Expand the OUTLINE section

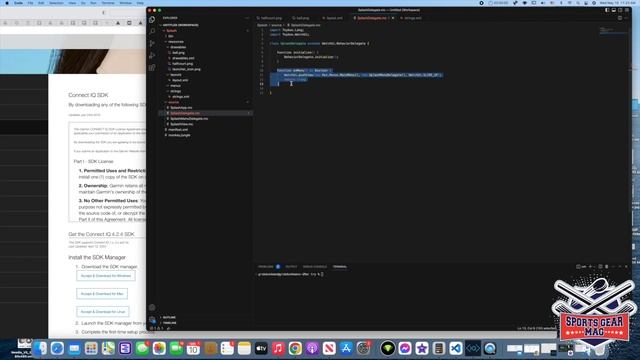pos(169,317)
